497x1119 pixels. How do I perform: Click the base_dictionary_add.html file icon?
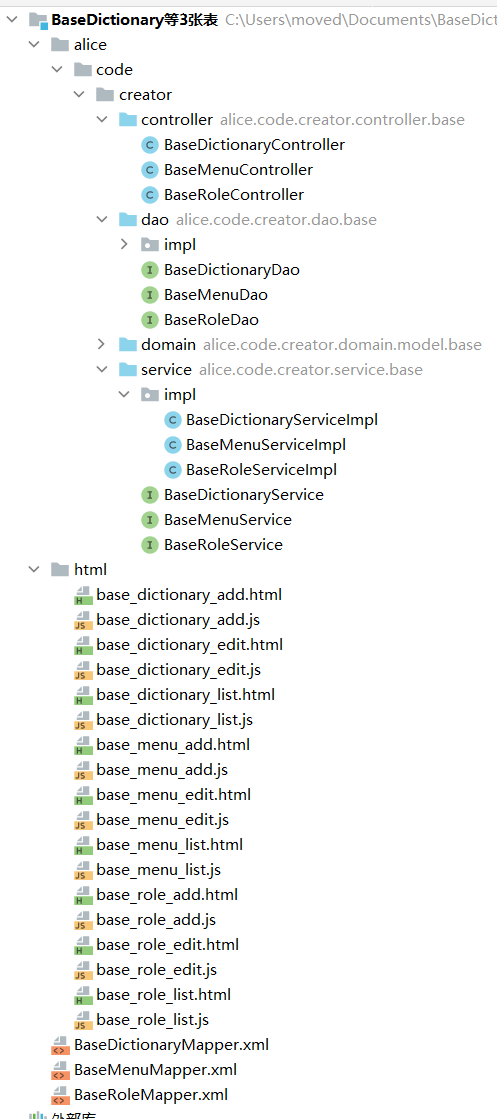point(83,594)
